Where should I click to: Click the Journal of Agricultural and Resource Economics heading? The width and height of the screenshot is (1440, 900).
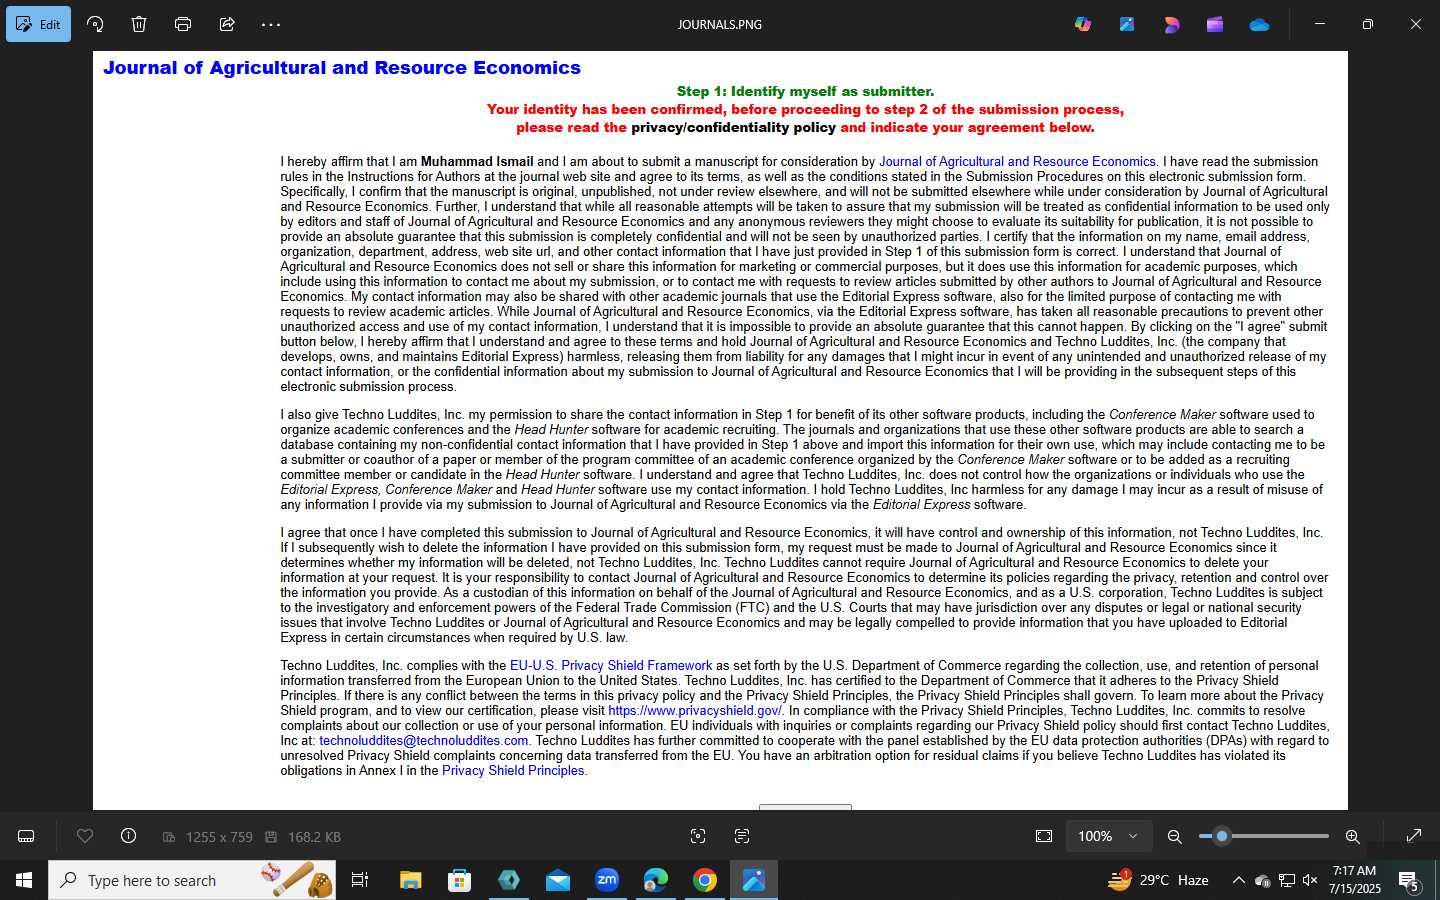(x=342, y=67)
